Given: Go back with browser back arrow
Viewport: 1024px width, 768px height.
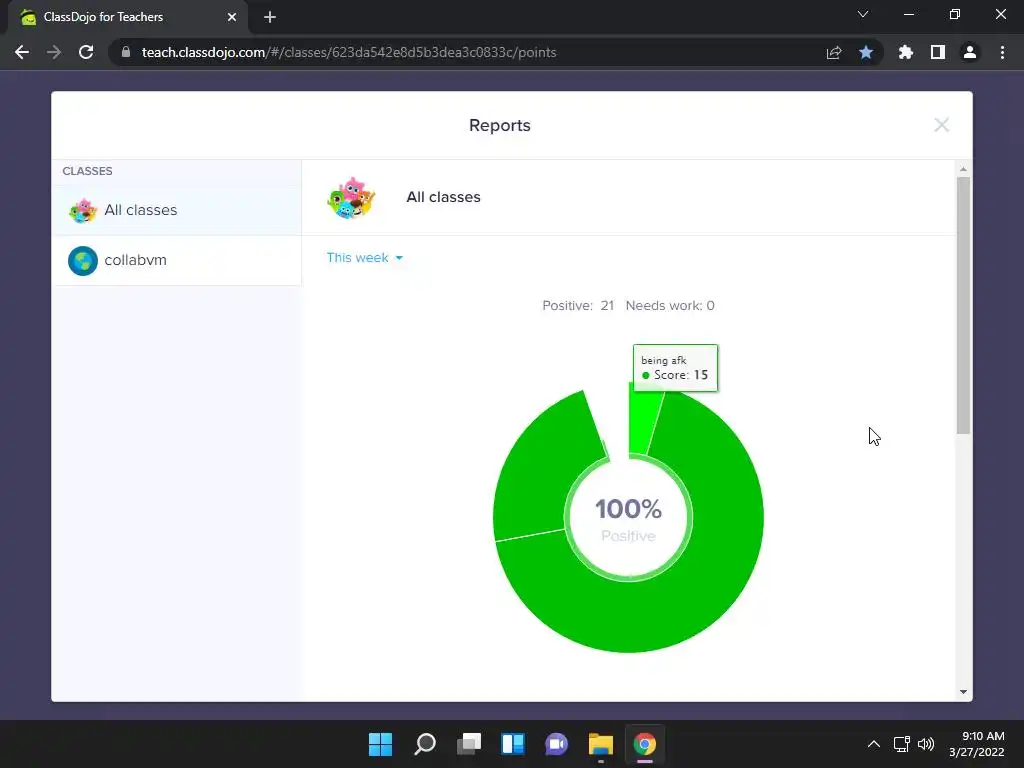Looking at the screenshot, I should (22, 52).
